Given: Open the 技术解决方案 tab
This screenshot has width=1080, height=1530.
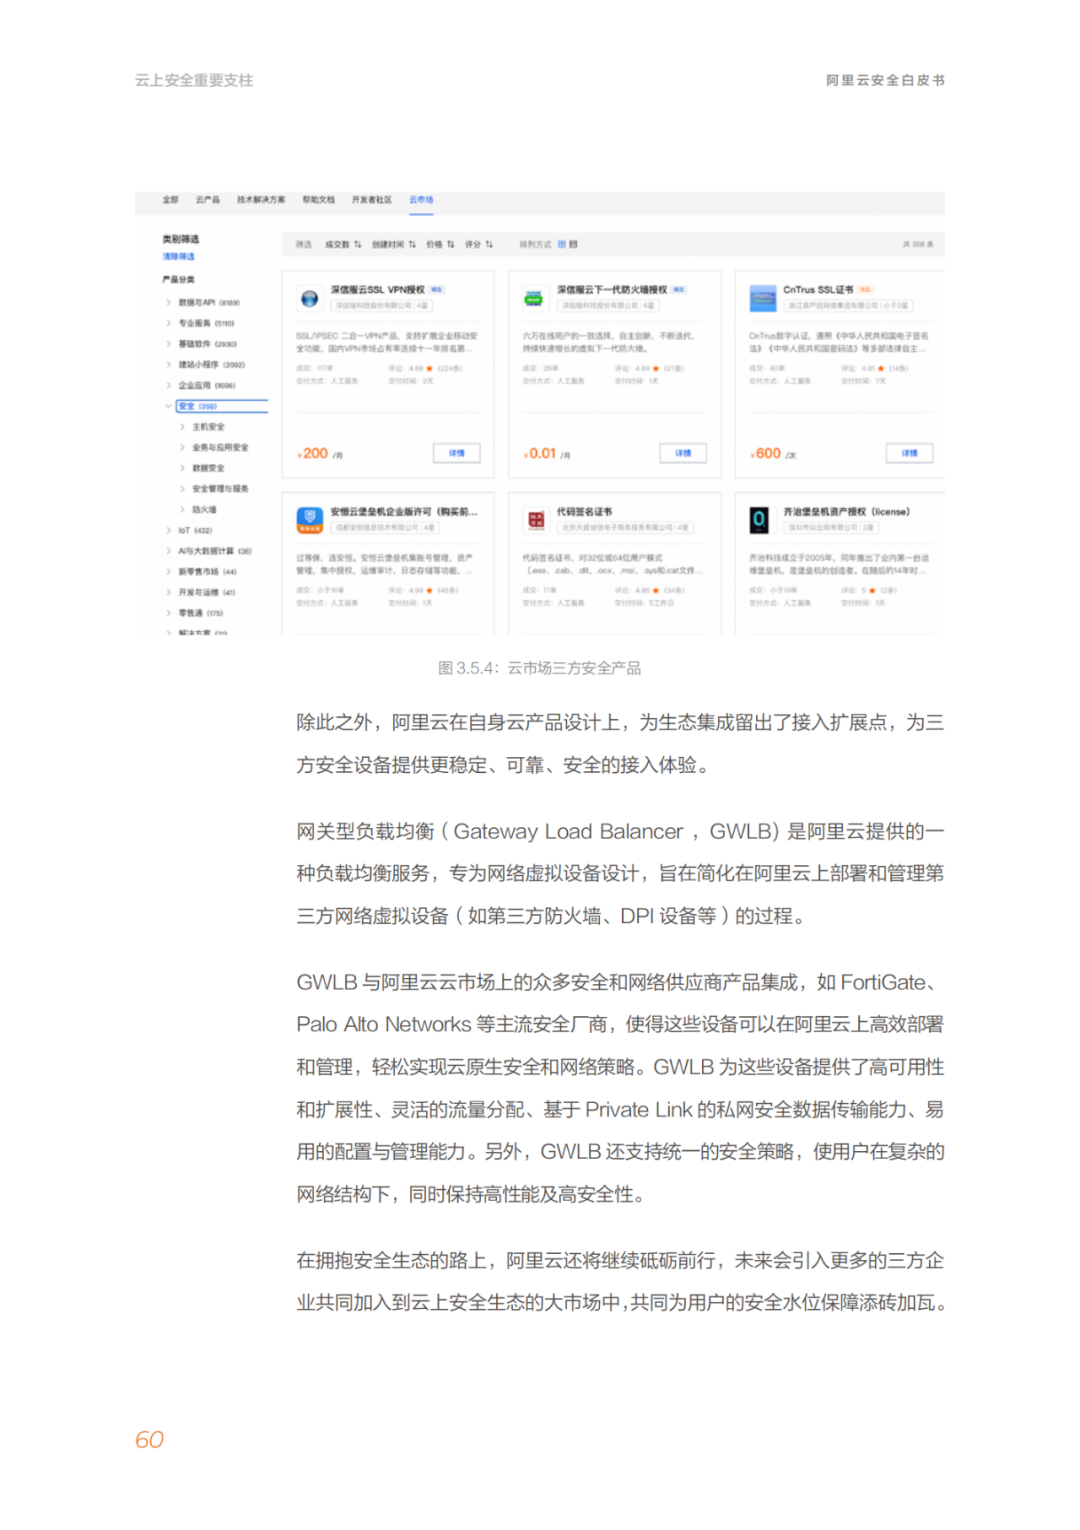Looking at the screenshot, I should click(x=261, y=200).
